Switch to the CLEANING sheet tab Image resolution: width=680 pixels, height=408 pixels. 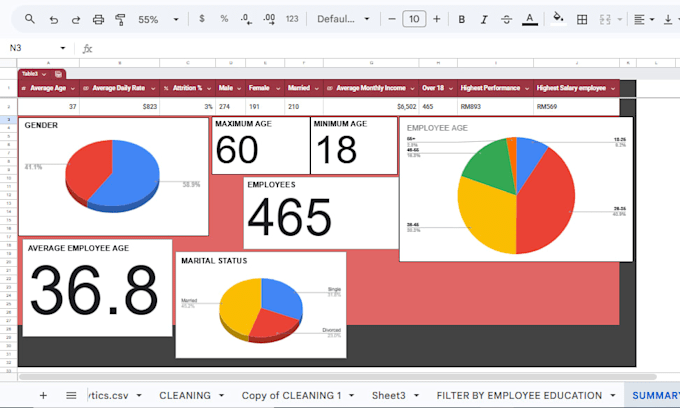pyautogui.click(x=185, y=395)
